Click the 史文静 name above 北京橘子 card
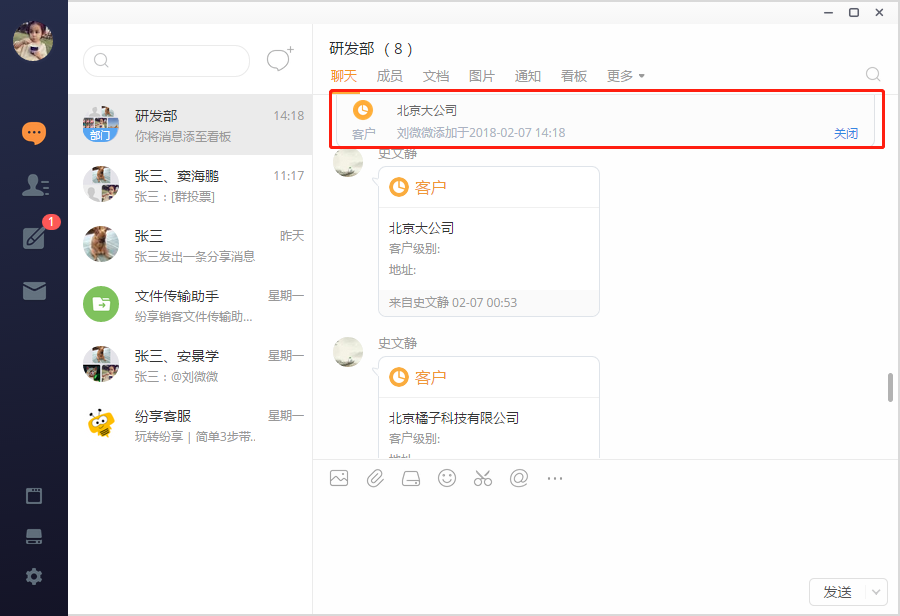 (397, 343)
